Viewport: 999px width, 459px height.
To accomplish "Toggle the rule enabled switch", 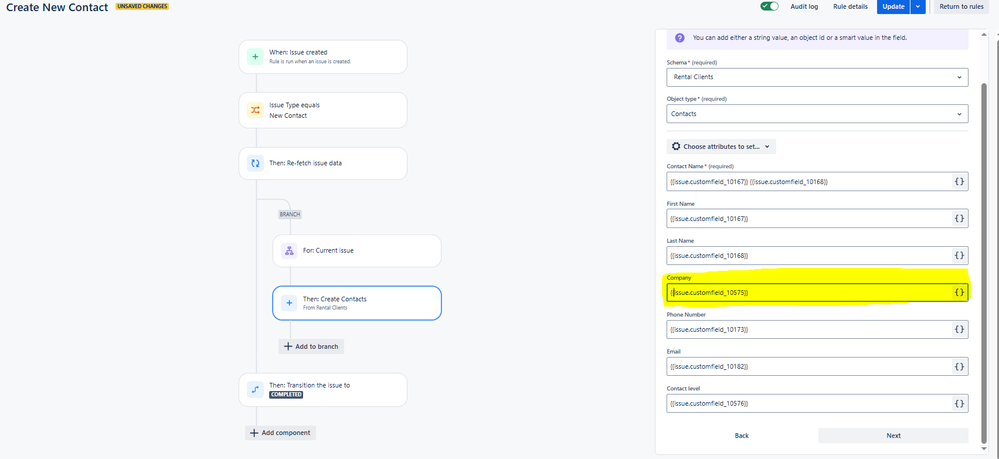I will click(770, 6).
